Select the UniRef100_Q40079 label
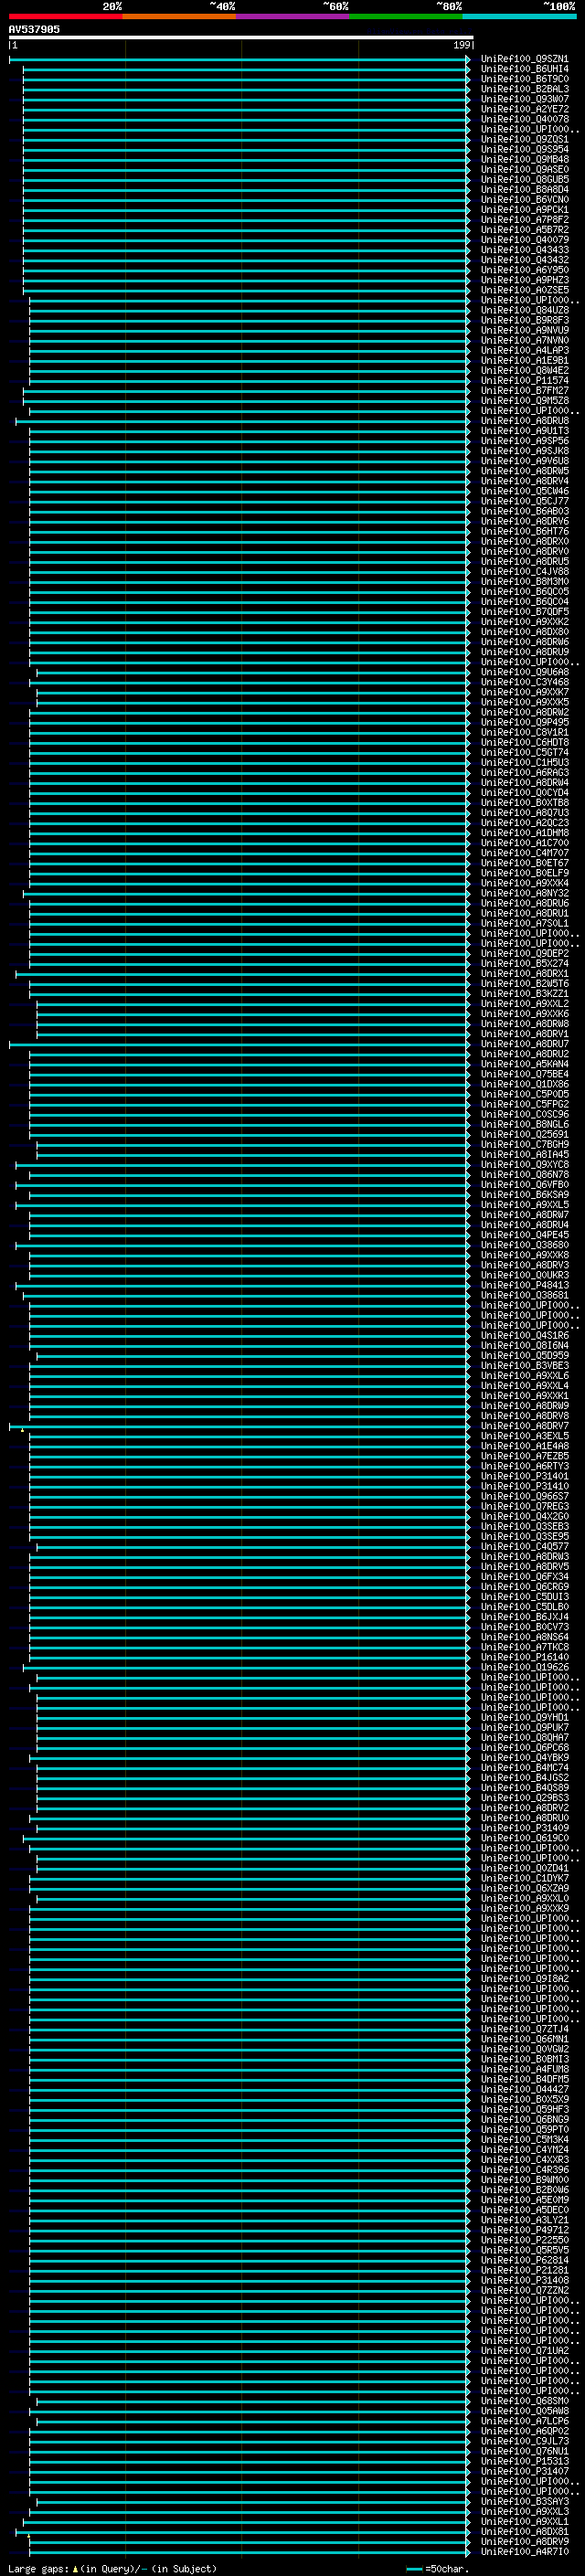This screenshot has width=585, height=2576. click(525, 240)
